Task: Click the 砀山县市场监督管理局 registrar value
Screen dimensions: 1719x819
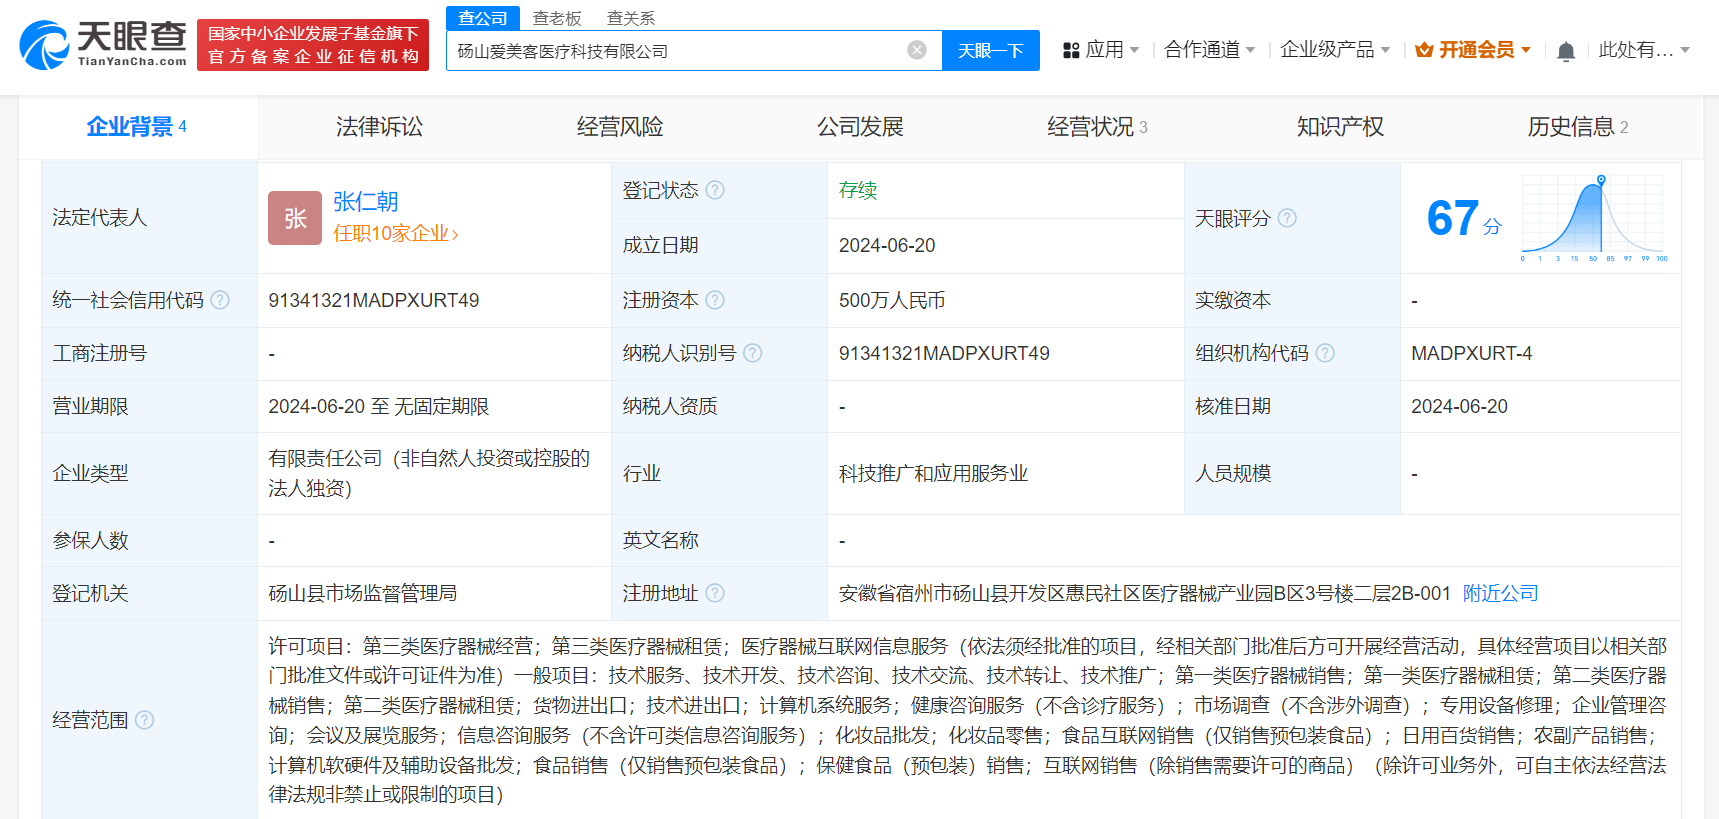Action: (x=362, y=593)
